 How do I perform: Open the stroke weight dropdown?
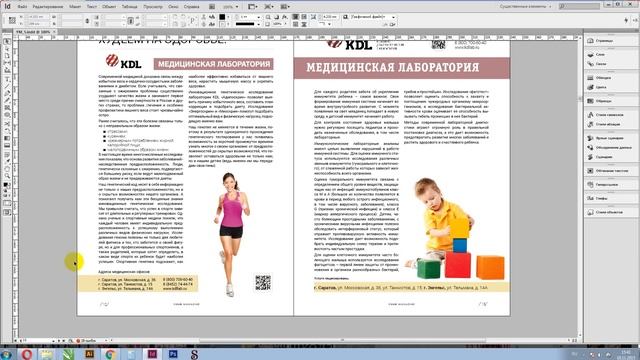pos(259,17)
